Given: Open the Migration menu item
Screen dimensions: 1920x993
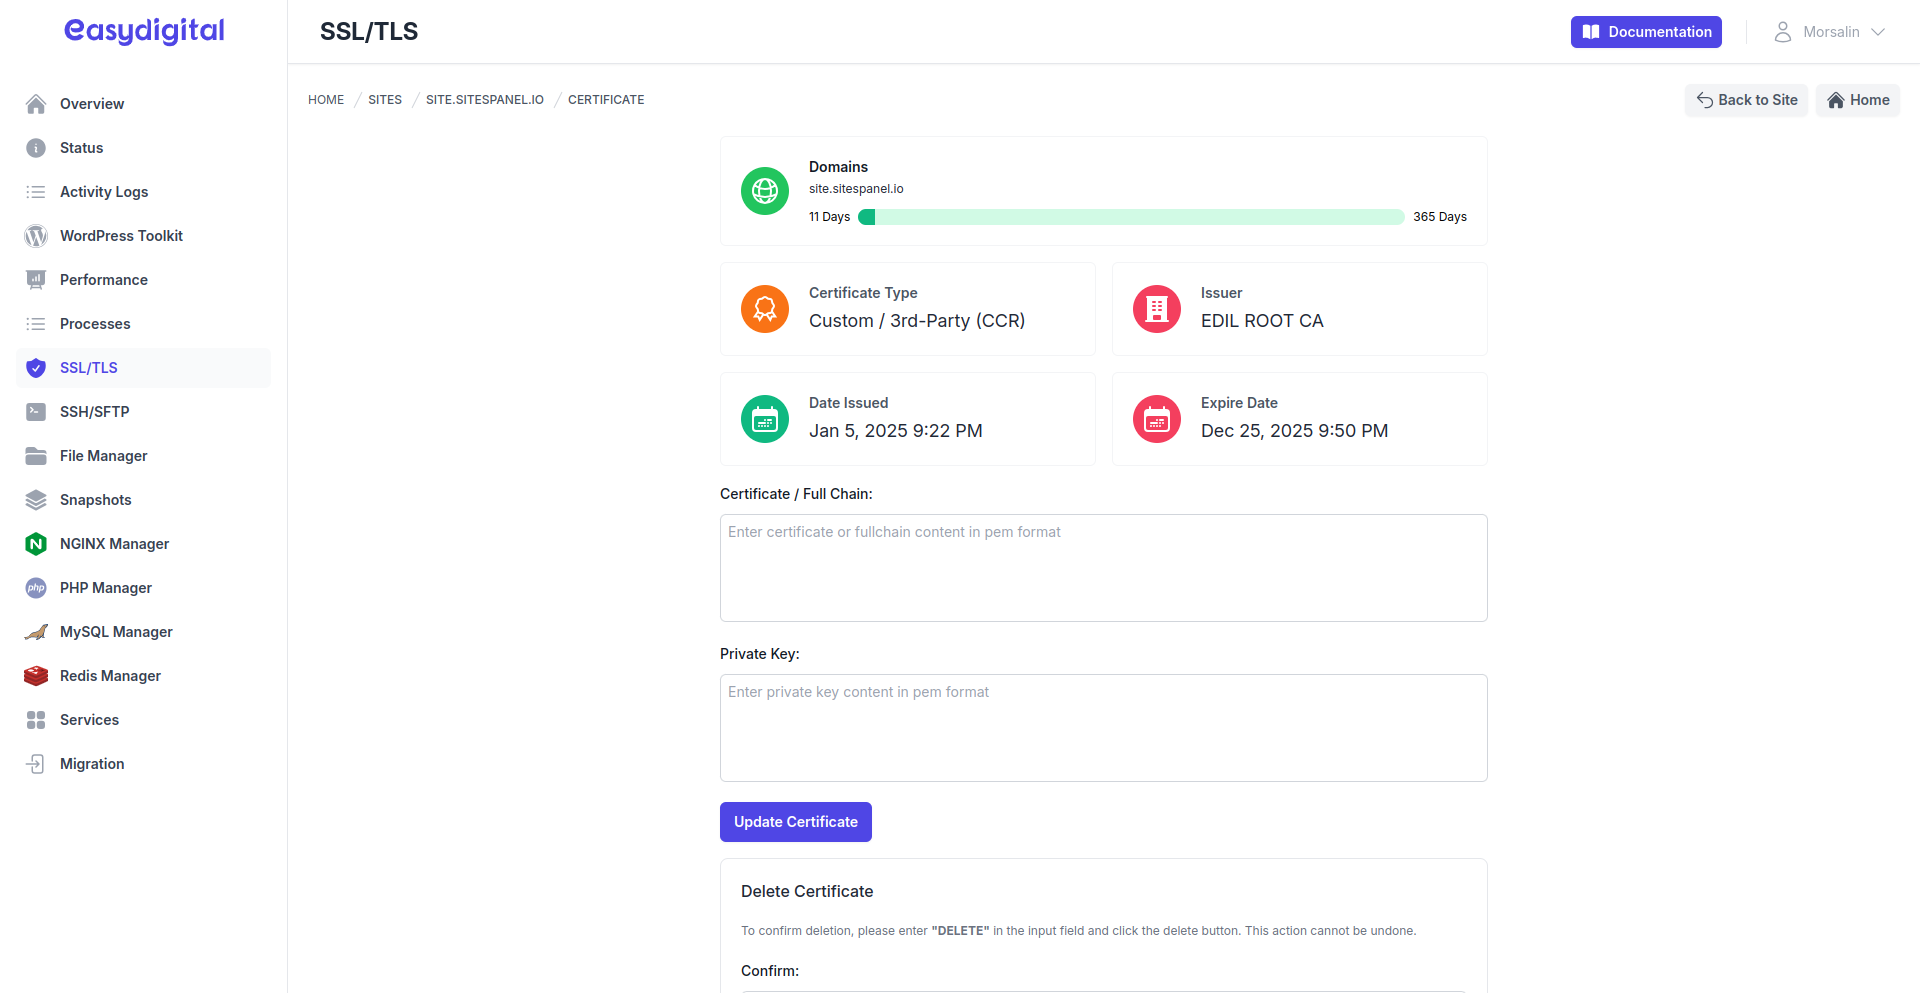Looking at the screenshot, I should pyautogui.click(x=92, y=764).
